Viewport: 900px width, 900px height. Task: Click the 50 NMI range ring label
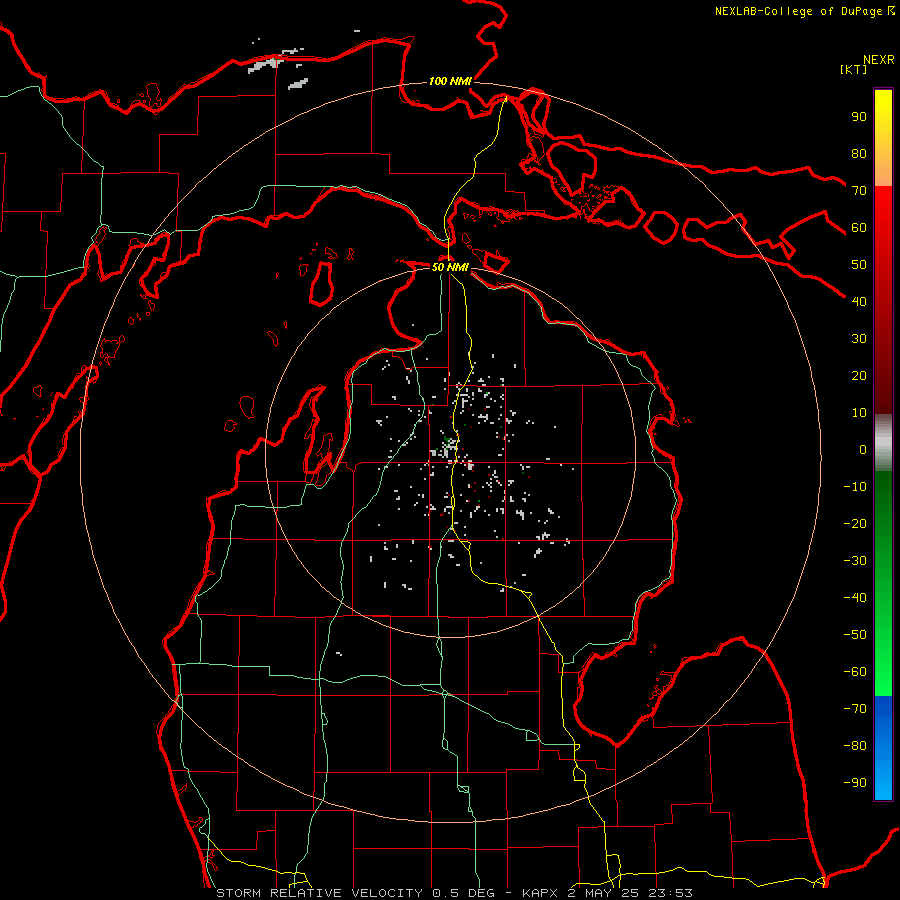point(450,267)
